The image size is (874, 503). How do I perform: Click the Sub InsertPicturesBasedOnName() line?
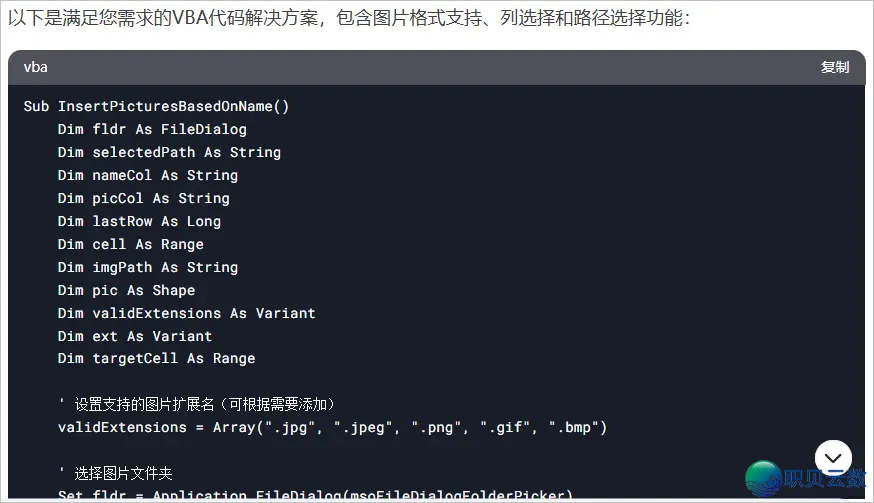pos(156,106)
